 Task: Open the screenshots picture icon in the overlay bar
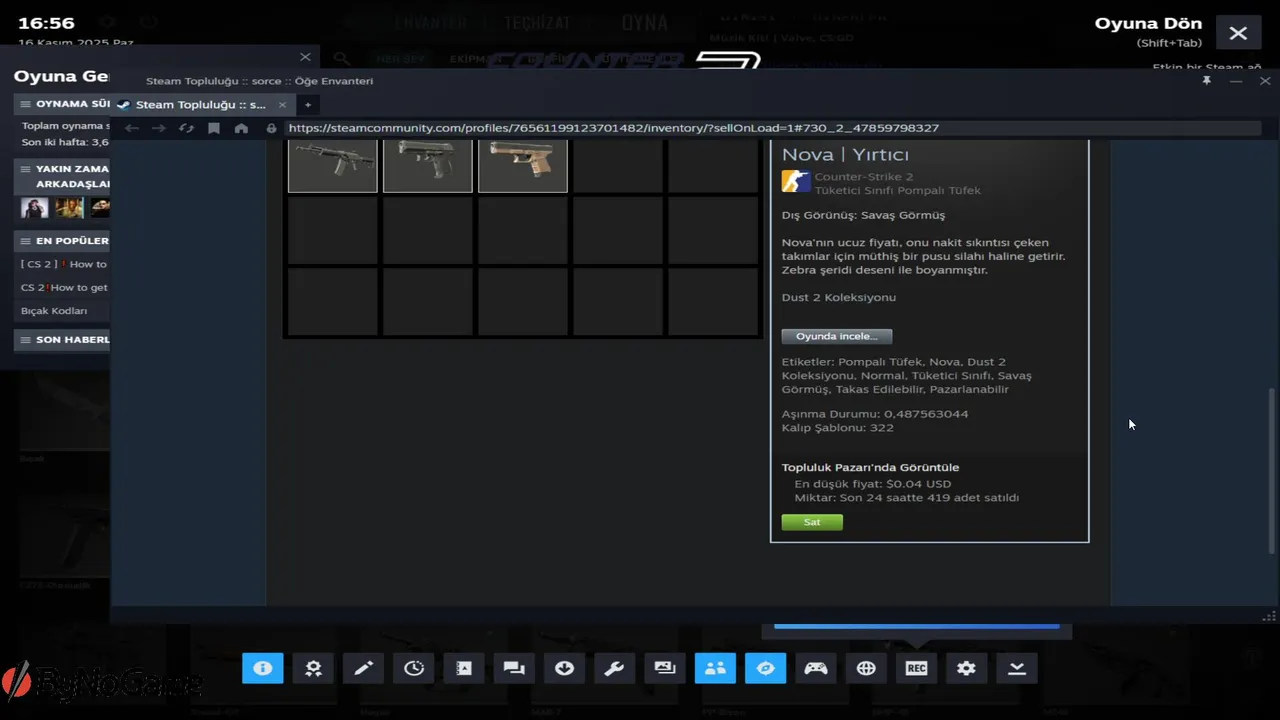tap(665, 668)
